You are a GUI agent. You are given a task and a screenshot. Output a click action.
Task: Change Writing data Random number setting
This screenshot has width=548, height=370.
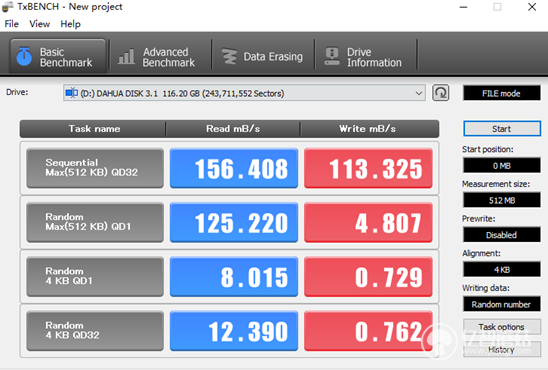click(x=502, y=304)
